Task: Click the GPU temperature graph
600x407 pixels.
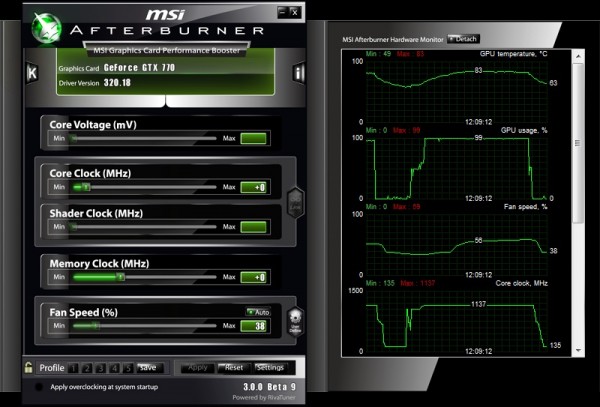Action: pos(457,92)
